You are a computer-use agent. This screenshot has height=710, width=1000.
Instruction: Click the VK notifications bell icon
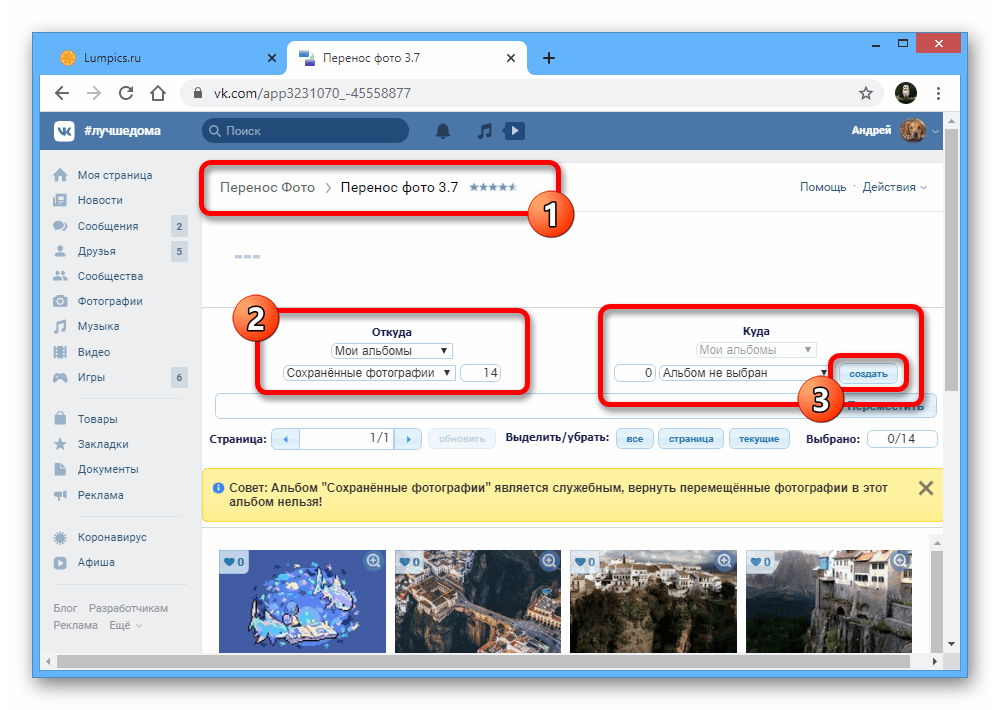[x=443, y=131]
